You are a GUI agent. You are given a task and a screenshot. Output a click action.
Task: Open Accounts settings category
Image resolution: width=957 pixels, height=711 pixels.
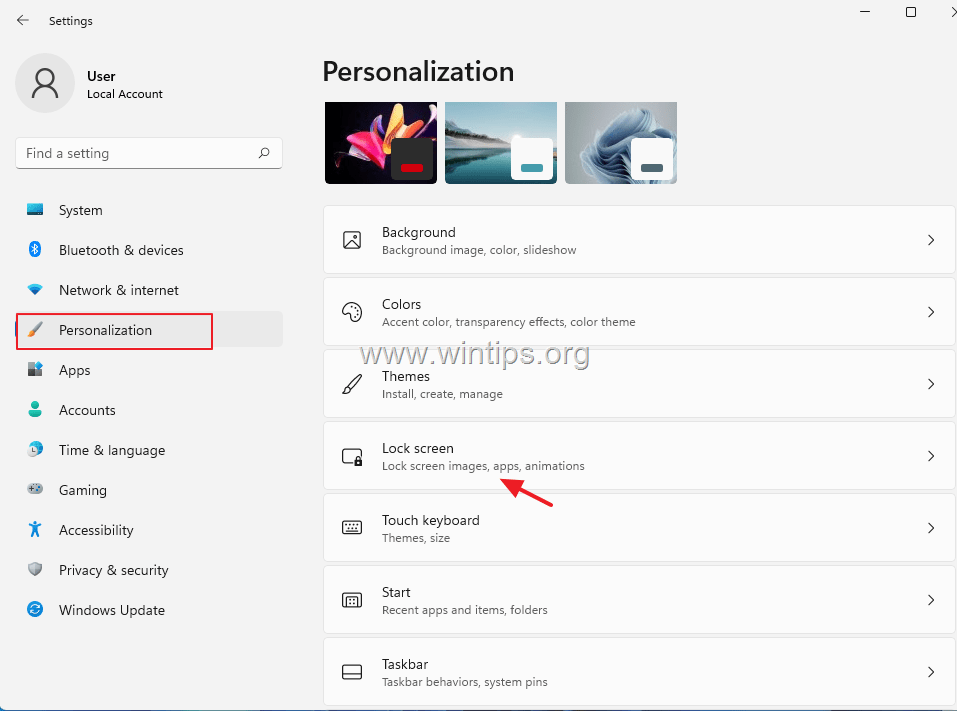149,410
